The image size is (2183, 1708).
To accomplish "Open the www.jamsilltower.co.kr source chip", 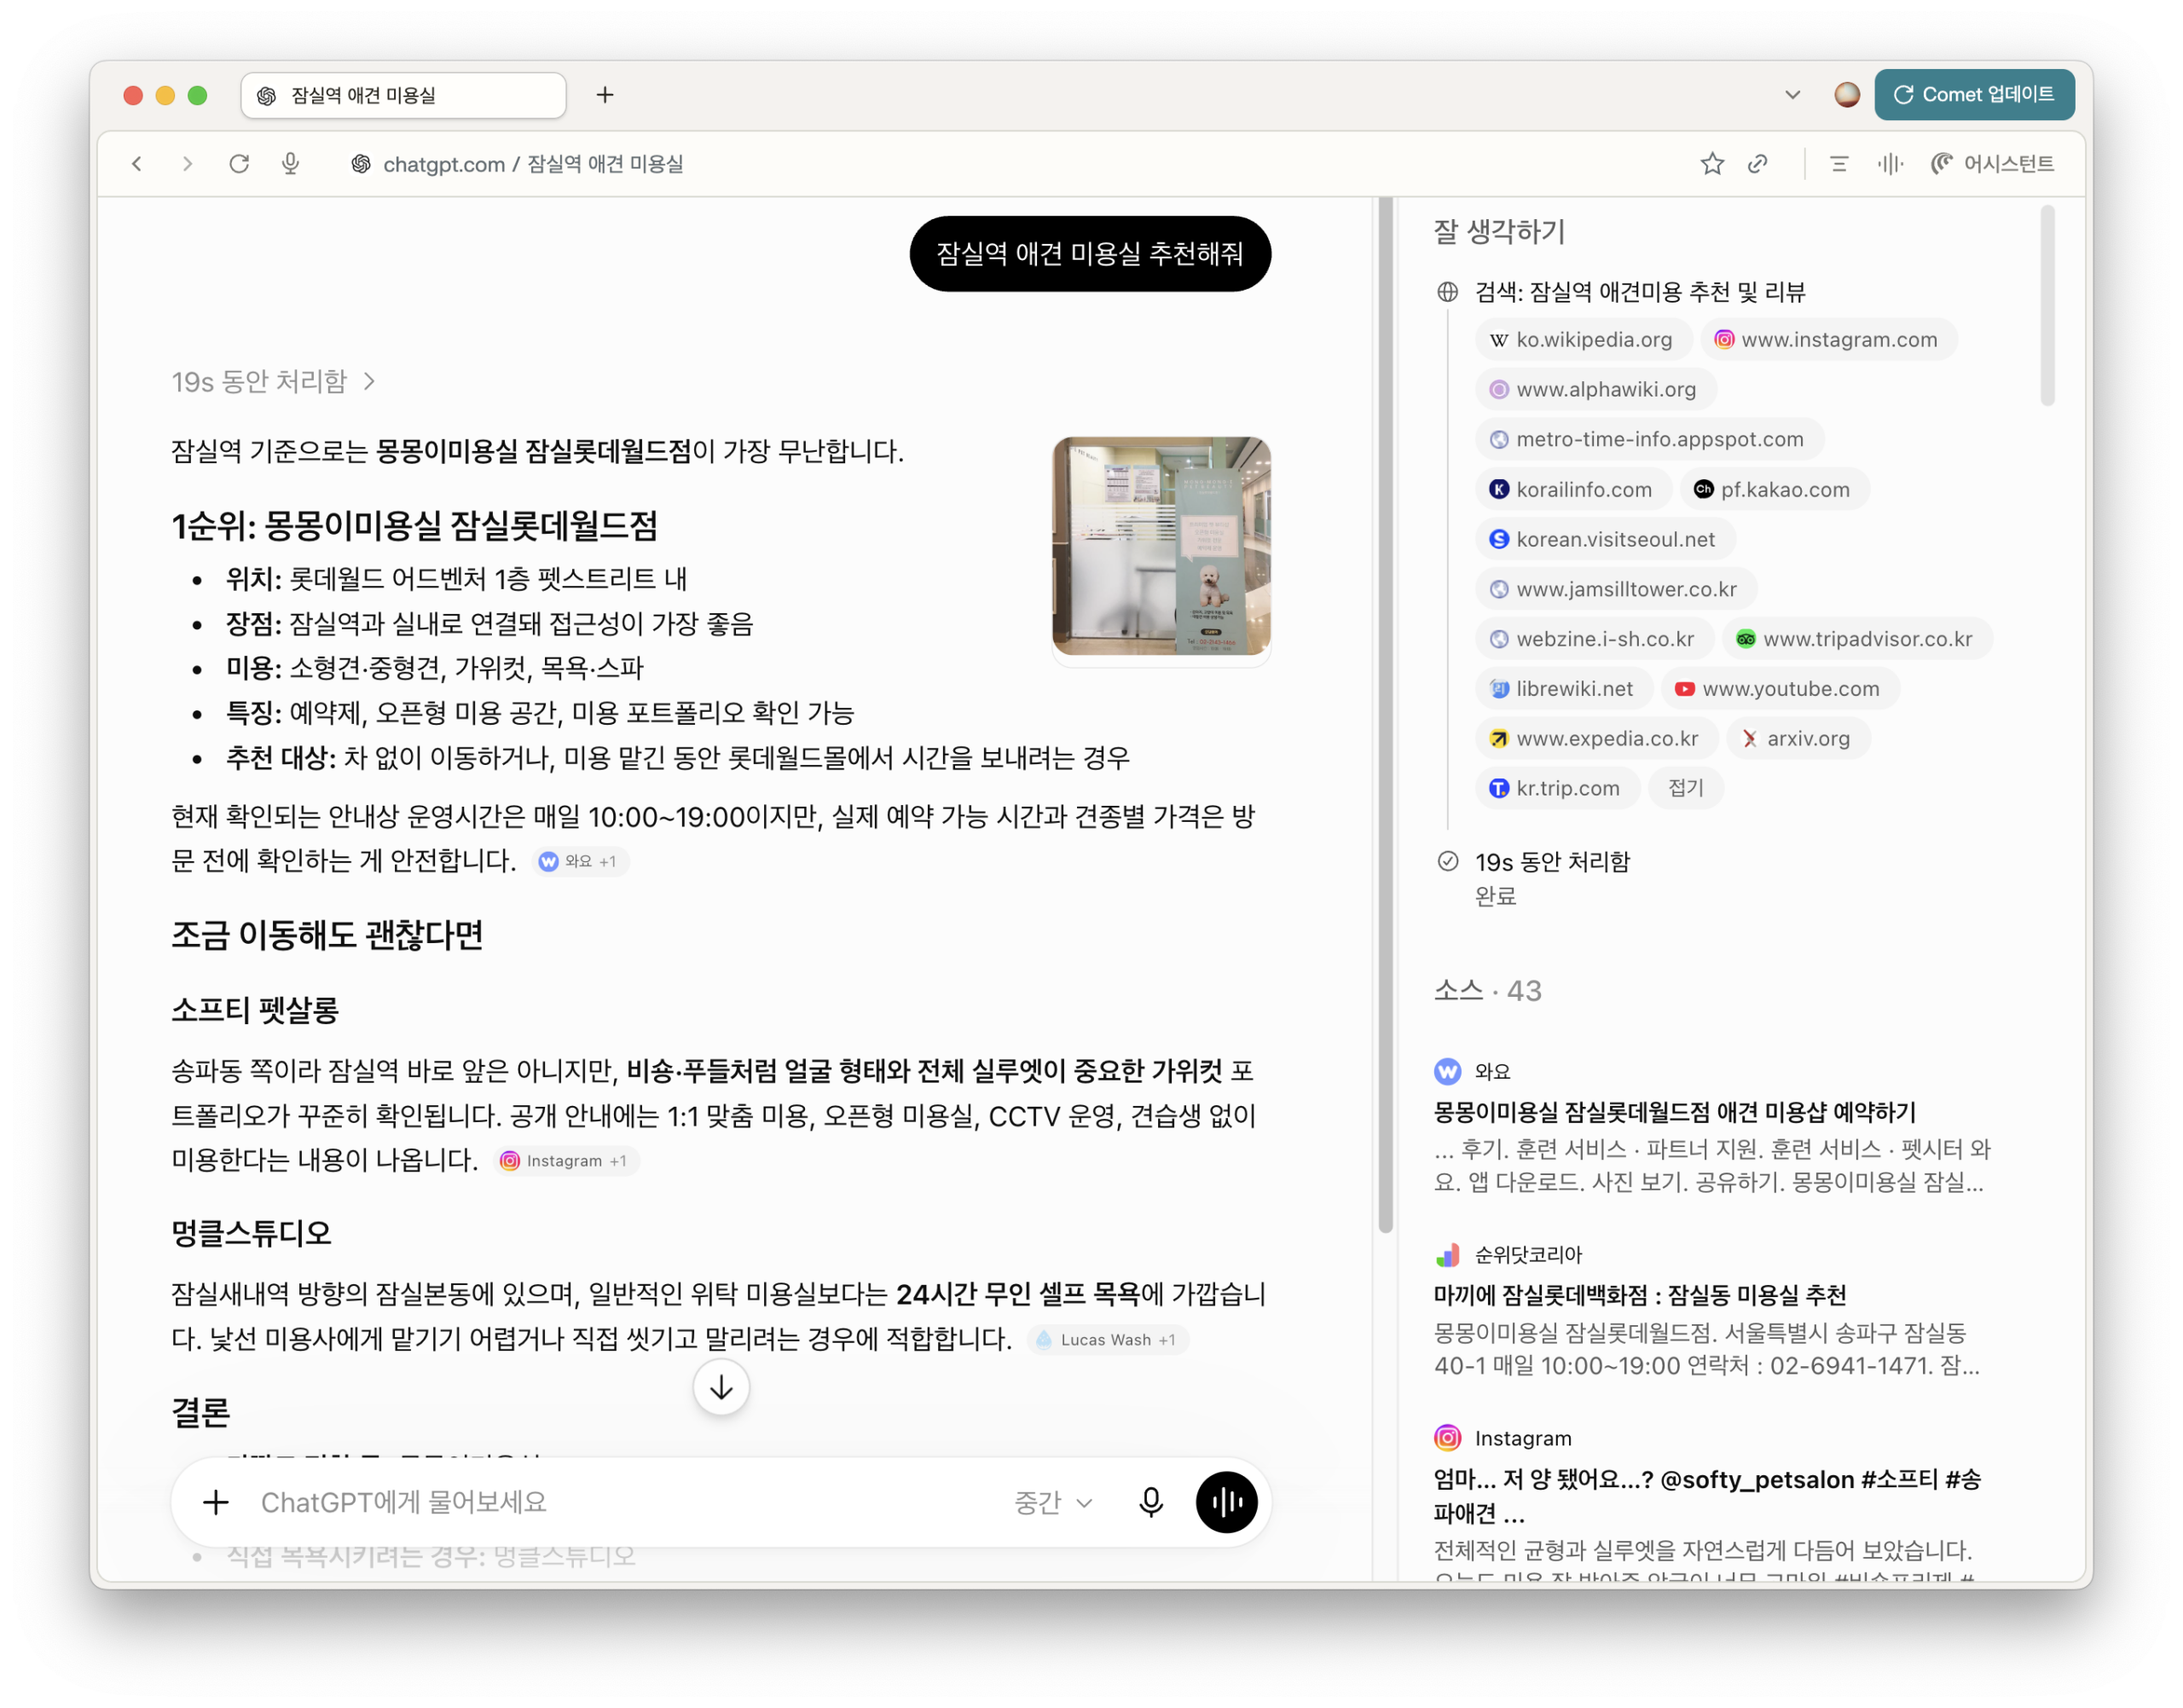I will point(1615,589).
